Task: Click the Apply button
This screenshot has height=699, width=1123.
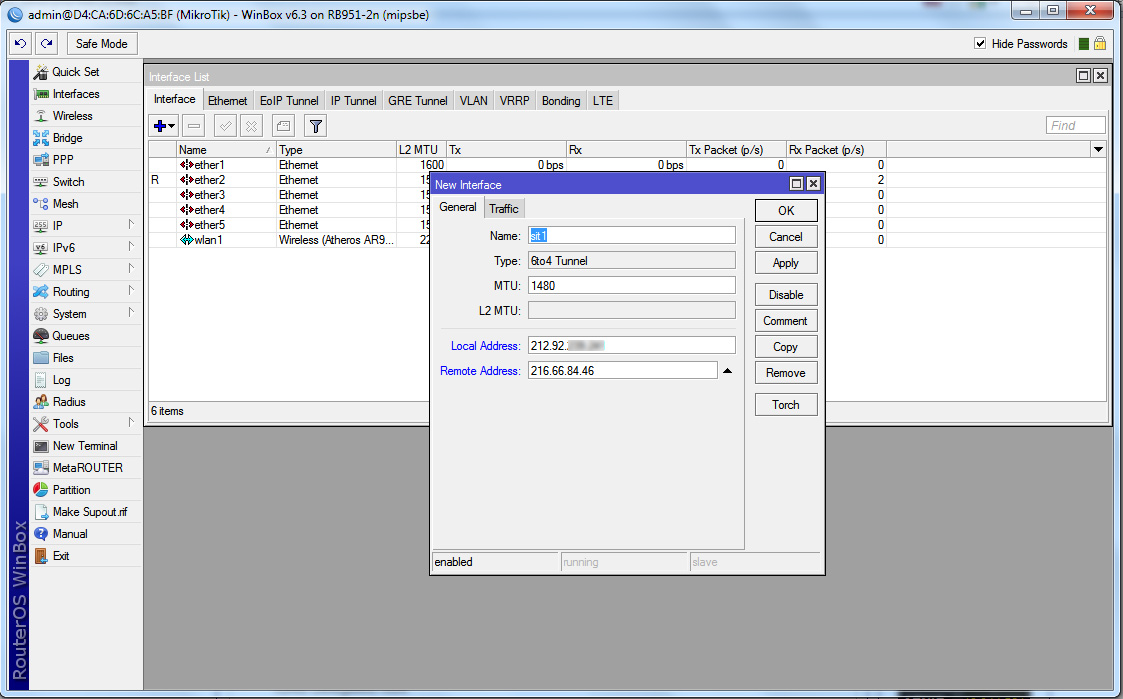Action: [x=785, y=263]
